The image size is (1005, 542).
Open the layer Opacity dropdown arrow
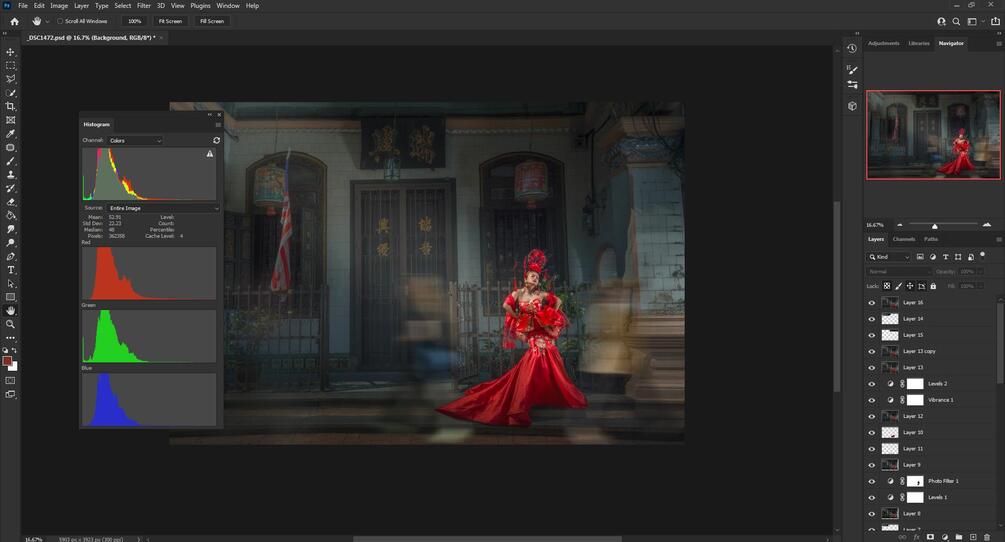[983, 272]
